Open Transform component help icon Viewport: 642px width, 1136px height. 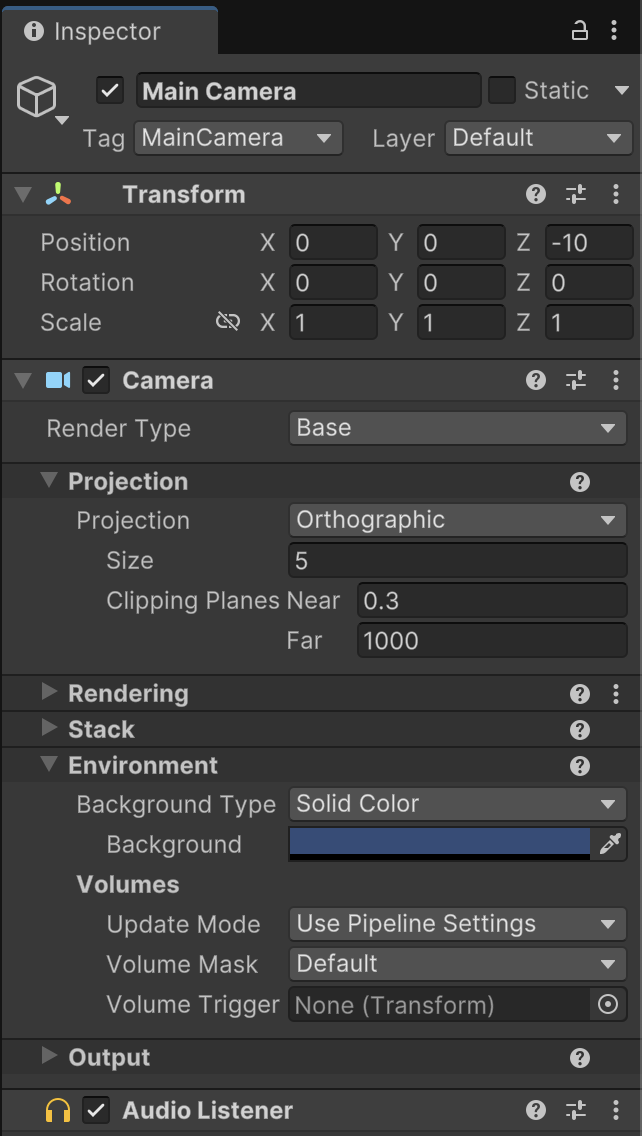(x=535, y=194)
